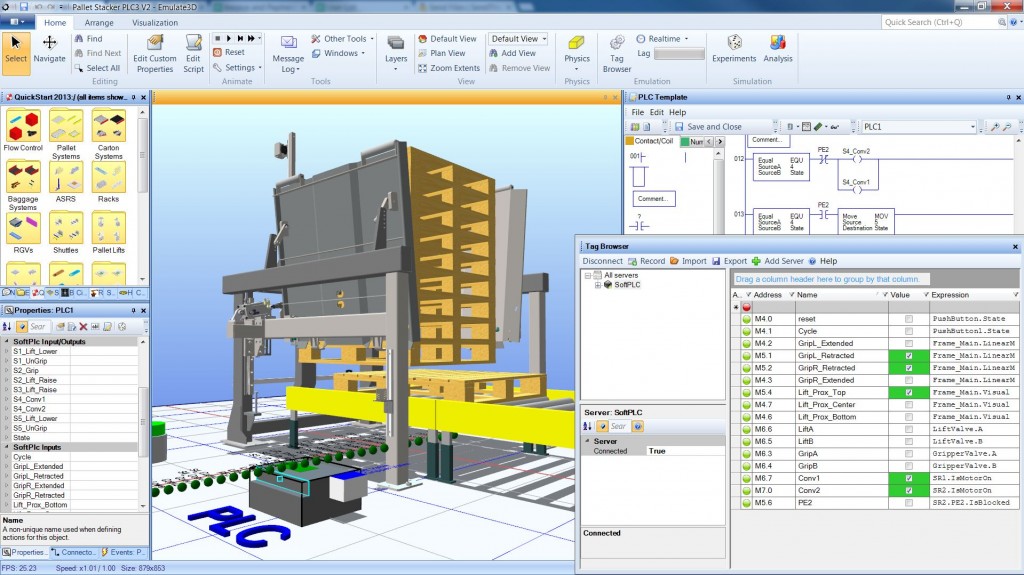
Task: Open the PLC1 dropdown in PLC Template
Action: pyautogui.click(x=920, y=127)
